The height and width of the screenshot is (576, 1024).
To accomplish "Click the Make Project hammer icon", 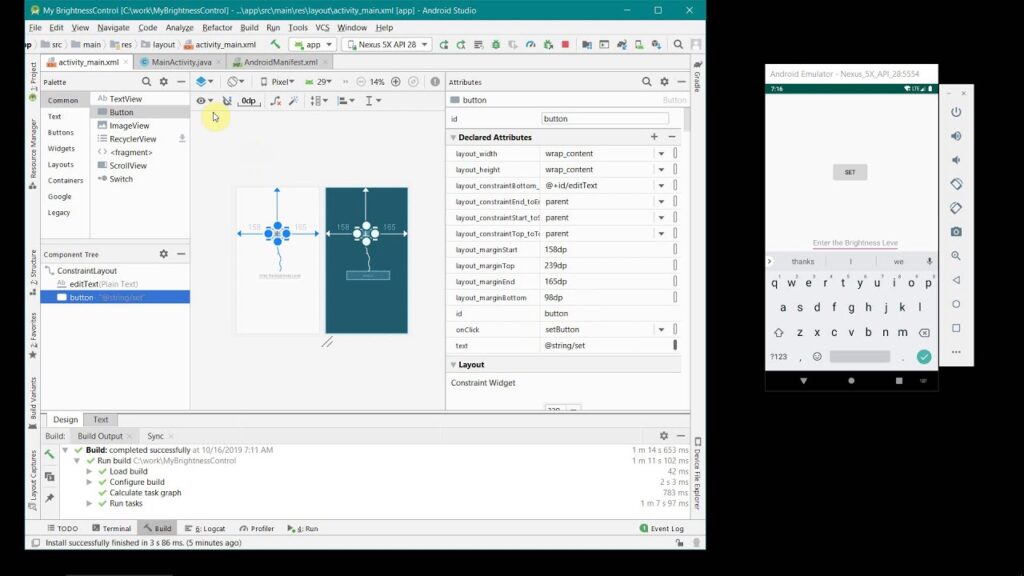I will click(x=275, y=44).
